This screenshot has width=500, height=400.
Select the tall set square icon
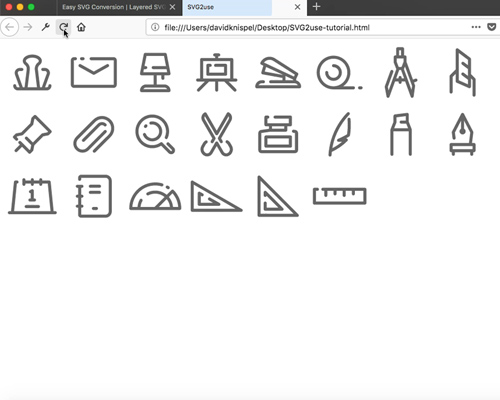click(278, 196)
